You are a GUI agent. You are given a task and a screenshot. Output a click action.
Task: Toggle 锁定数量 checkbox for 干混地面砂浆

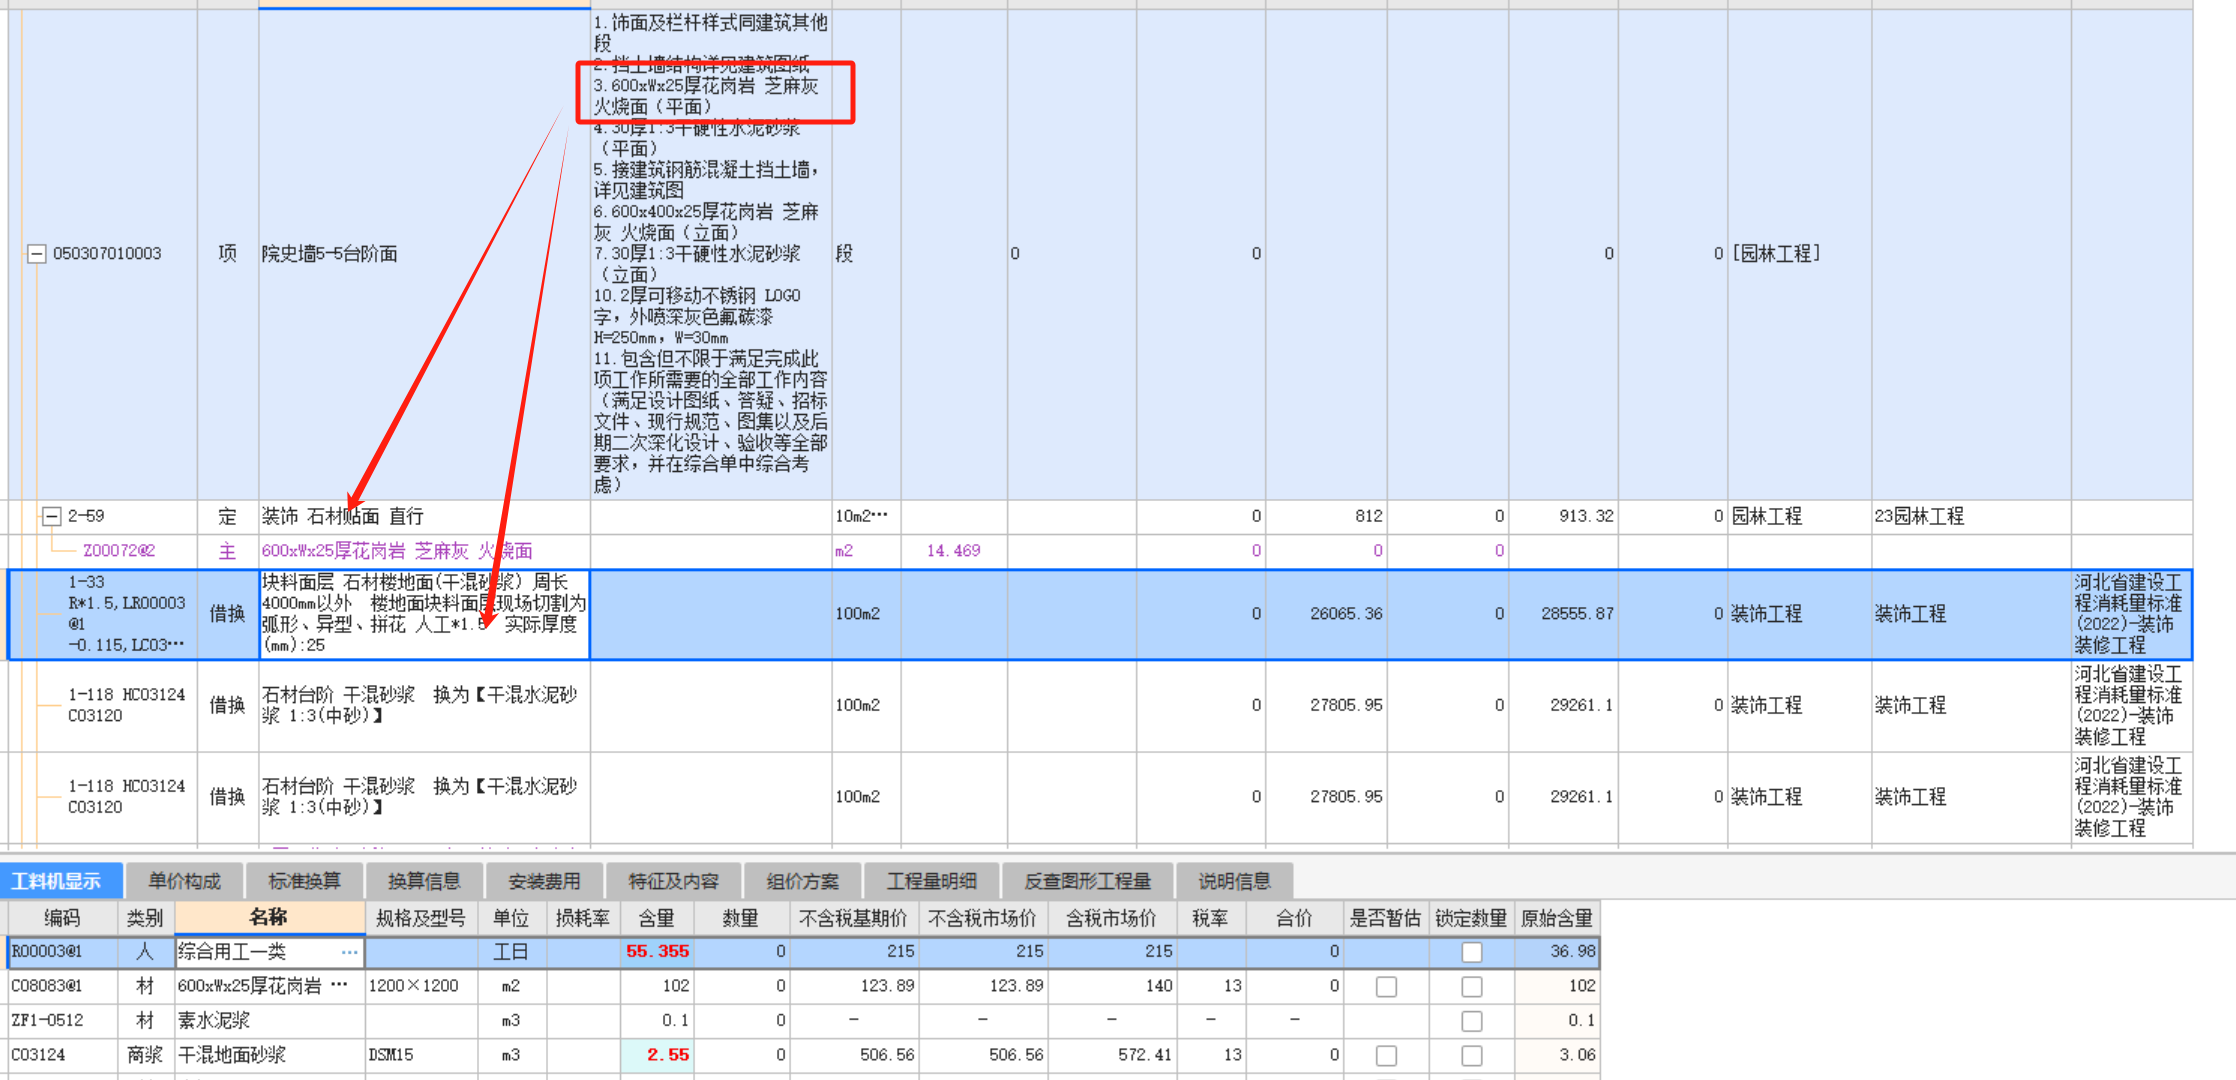coord(1471,1056)
